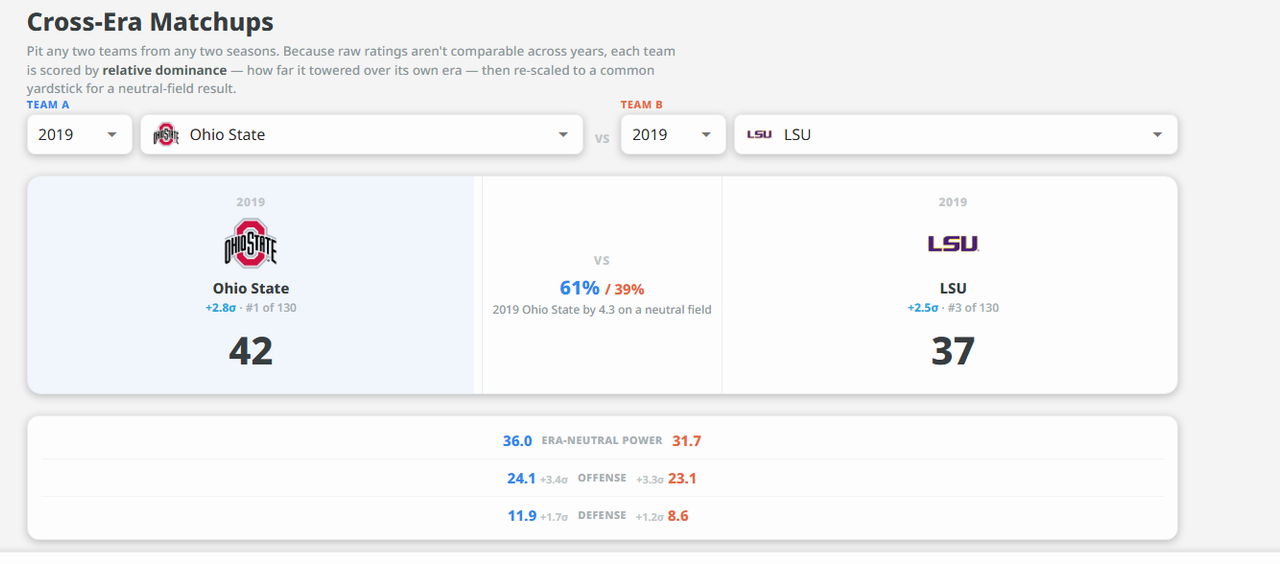Click the TEAM B label
This screenshot has width=1280, height=564.
coord(642,105)
